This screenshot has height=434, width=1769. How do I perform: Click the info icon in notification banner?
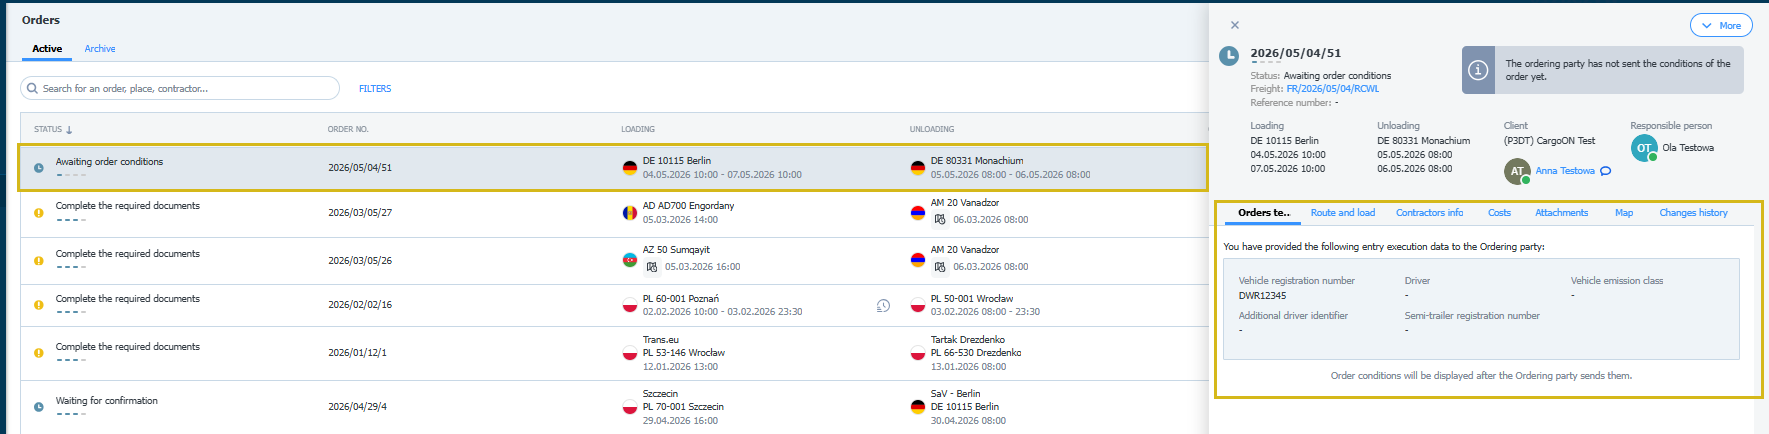(1478, 70)
